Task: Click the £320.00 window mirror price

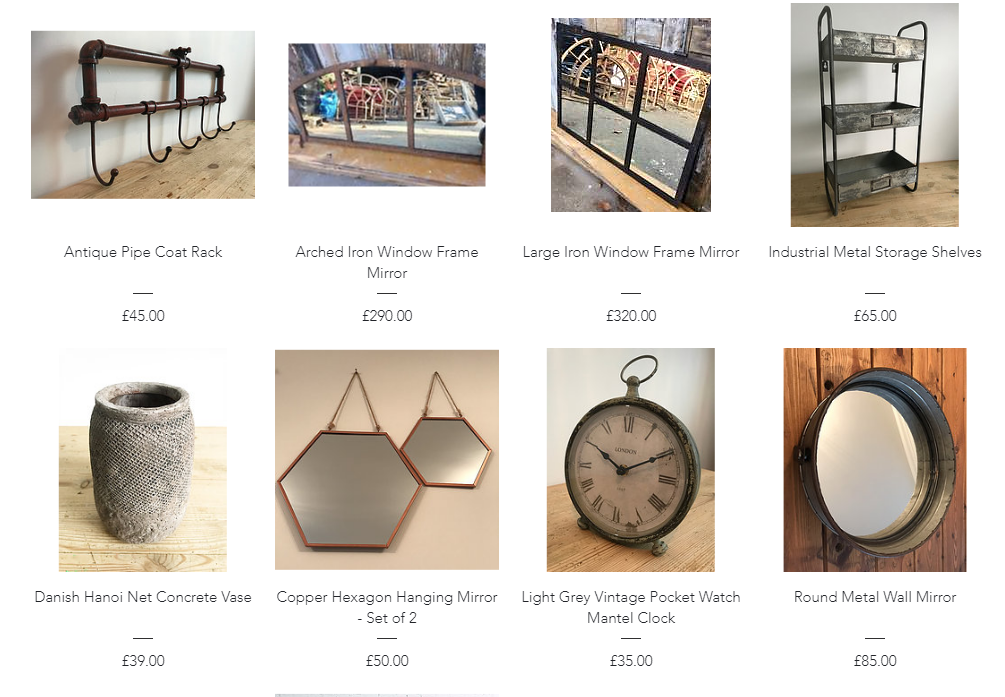Action: (631, 315)
